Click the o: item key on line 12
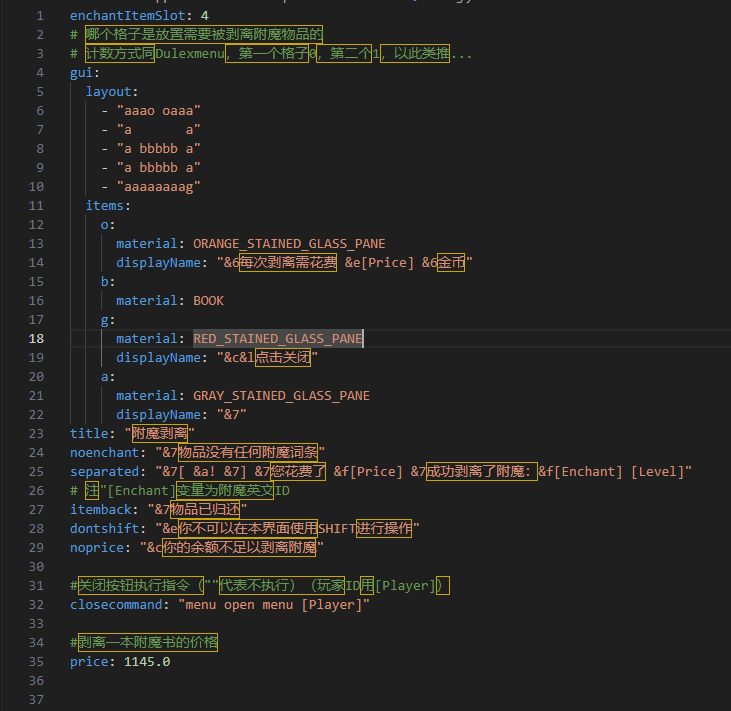This screenshot has width=731, height=711. (x=106, y=225)
